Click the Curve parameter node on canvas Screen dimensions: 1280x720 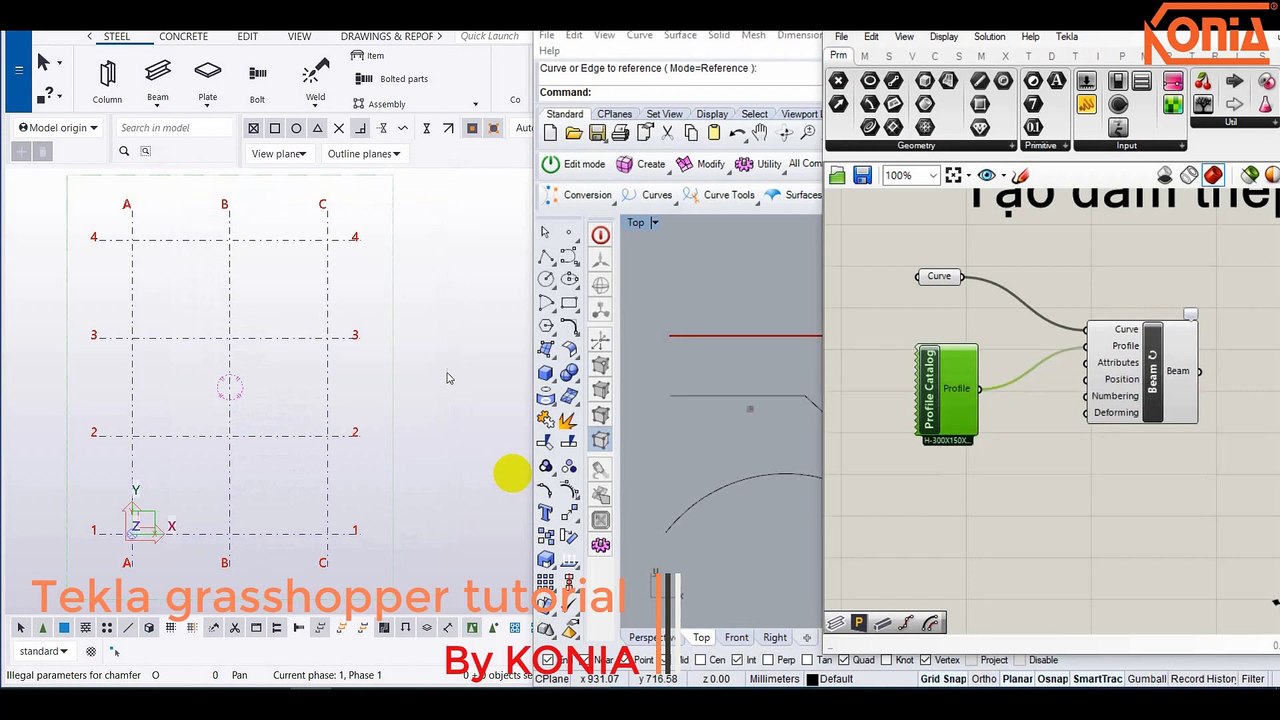(939, 276)
